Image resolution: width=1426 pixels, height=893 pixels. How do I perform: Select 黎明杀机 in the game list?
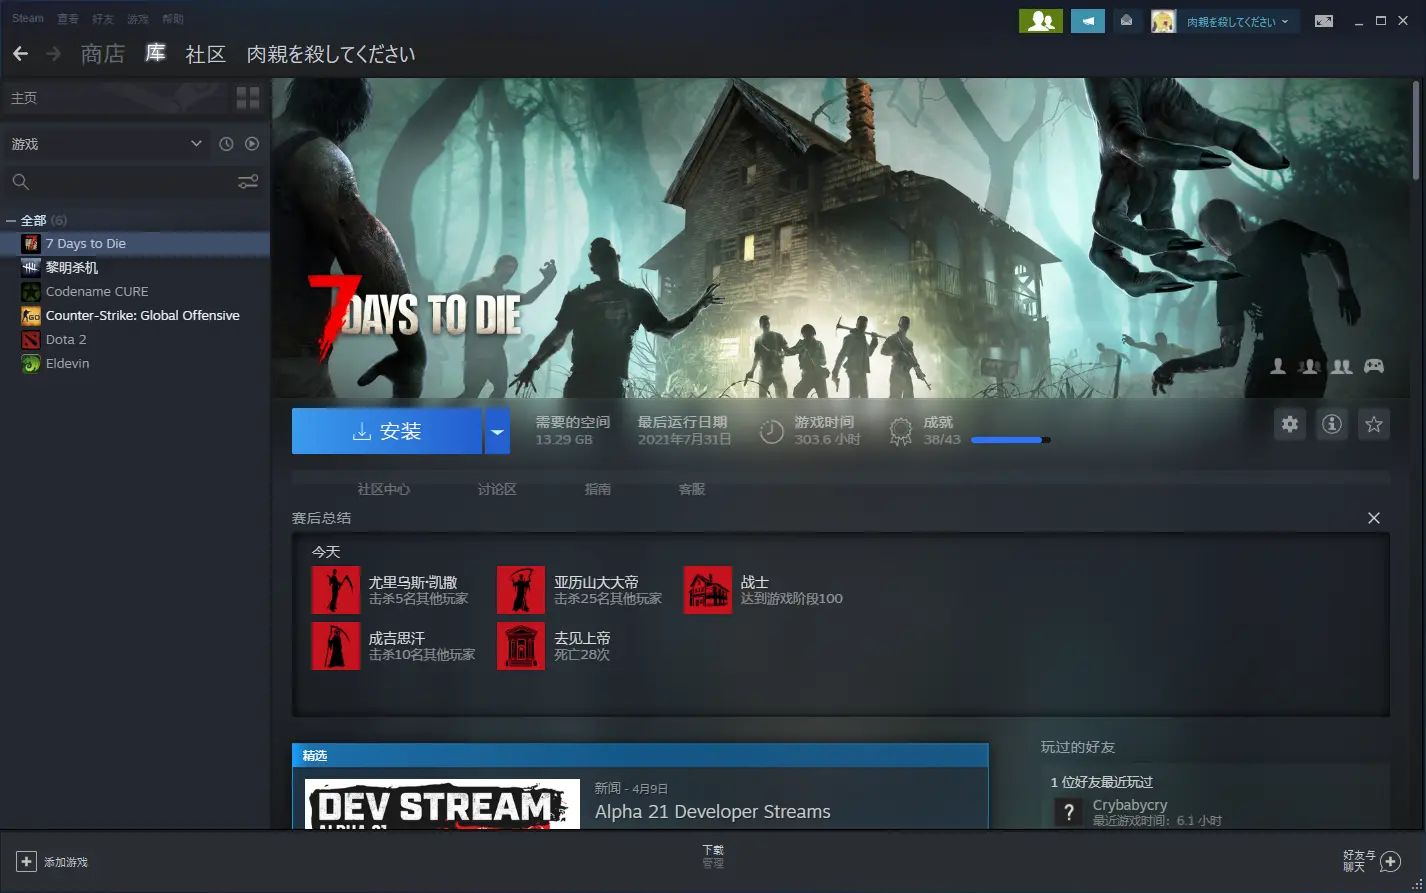135,267
